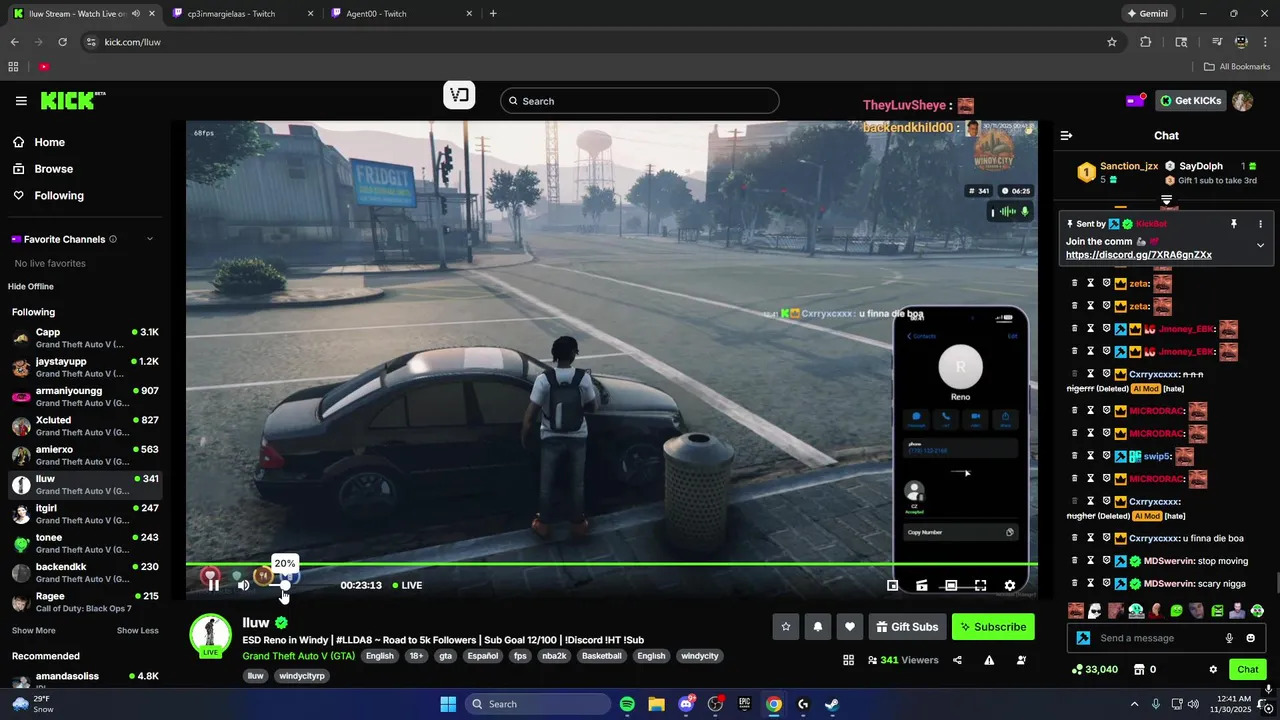
Task: Open pinned message three-dot menu
Action: pyautogui.click(x=1260, y=224)
